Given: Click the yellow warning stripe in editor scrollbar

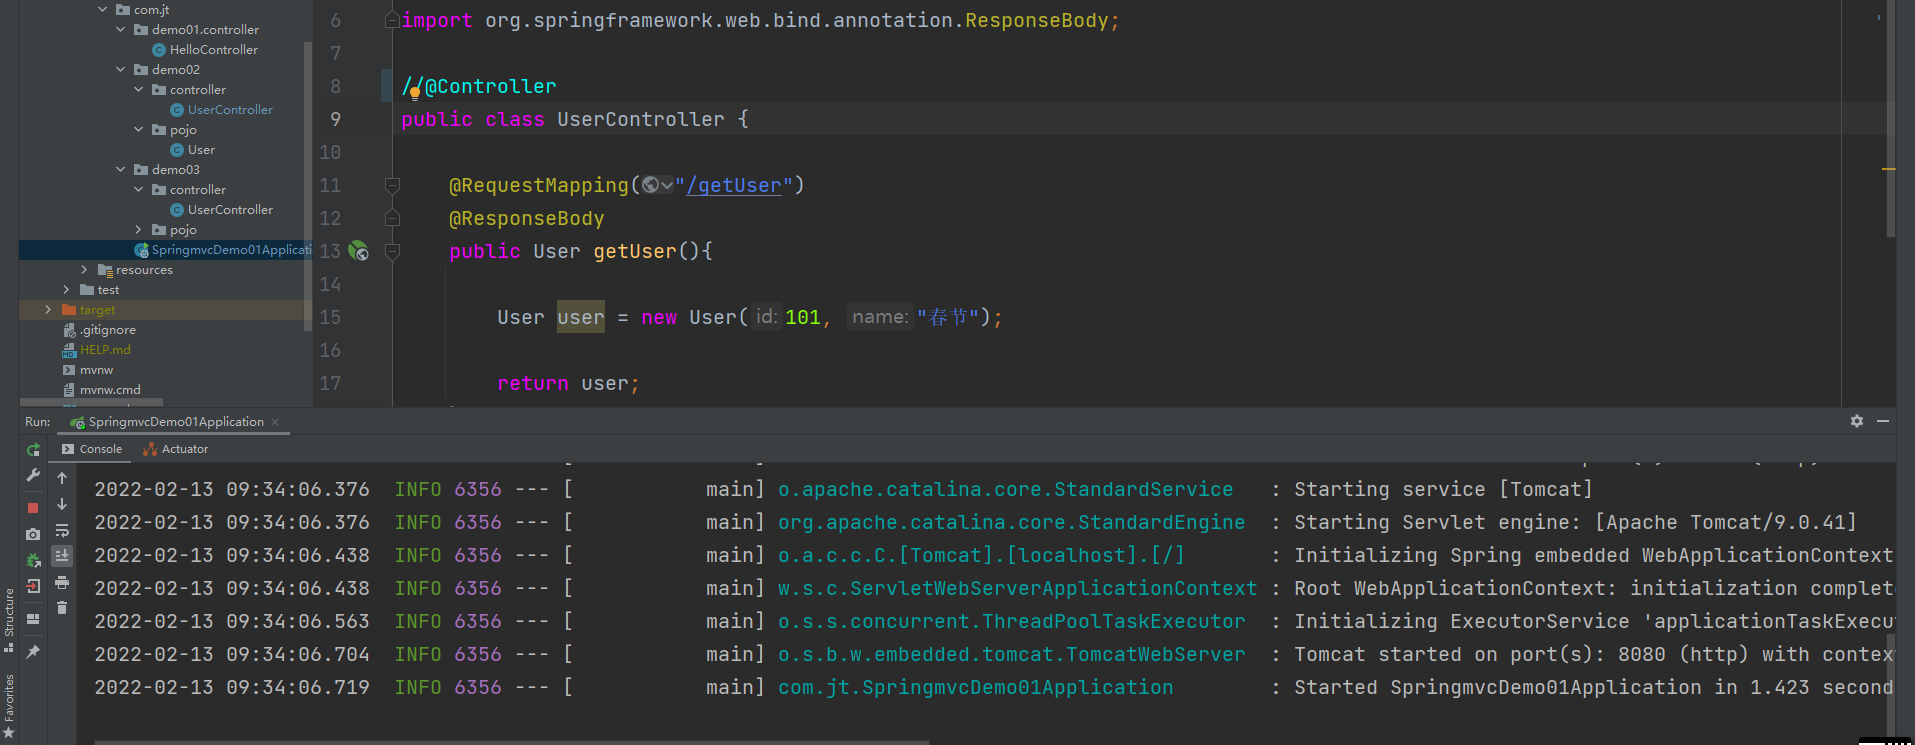Looking at the screenshot, I should (1889, 169).
